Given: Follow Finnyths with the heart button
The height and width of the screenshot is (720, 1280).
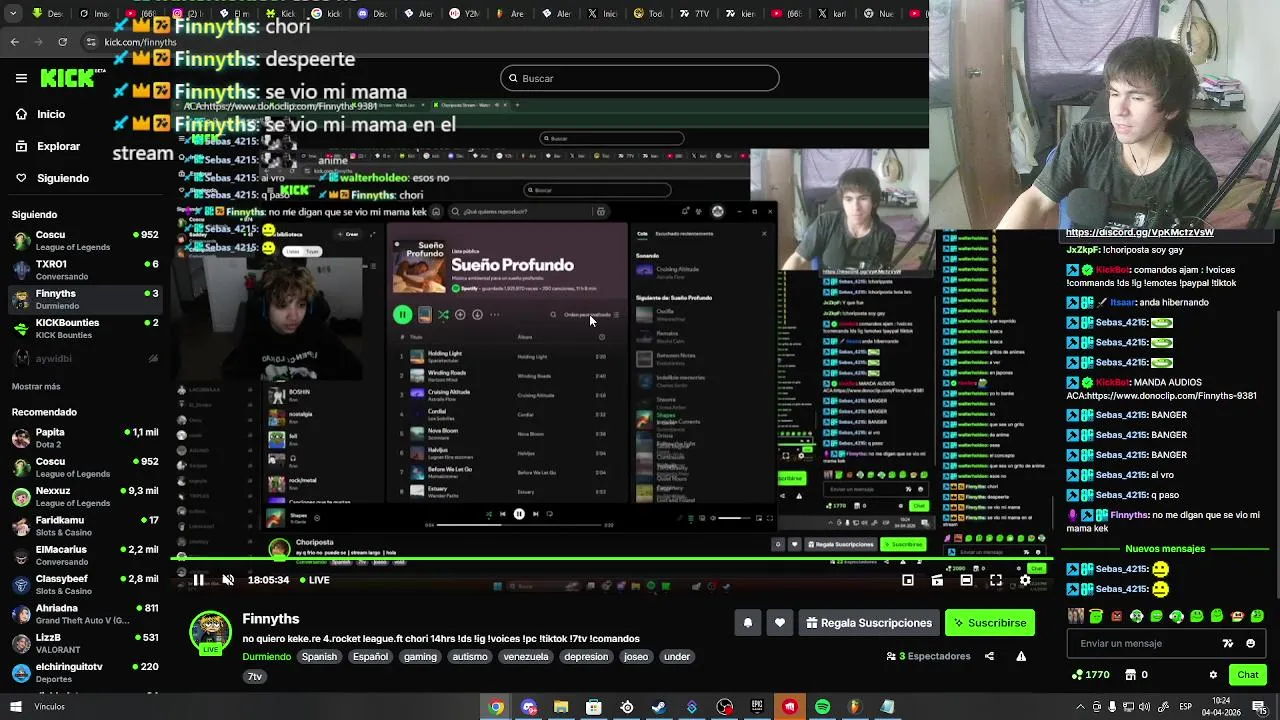Looking at the screenshot, I should tap(780, 623).
